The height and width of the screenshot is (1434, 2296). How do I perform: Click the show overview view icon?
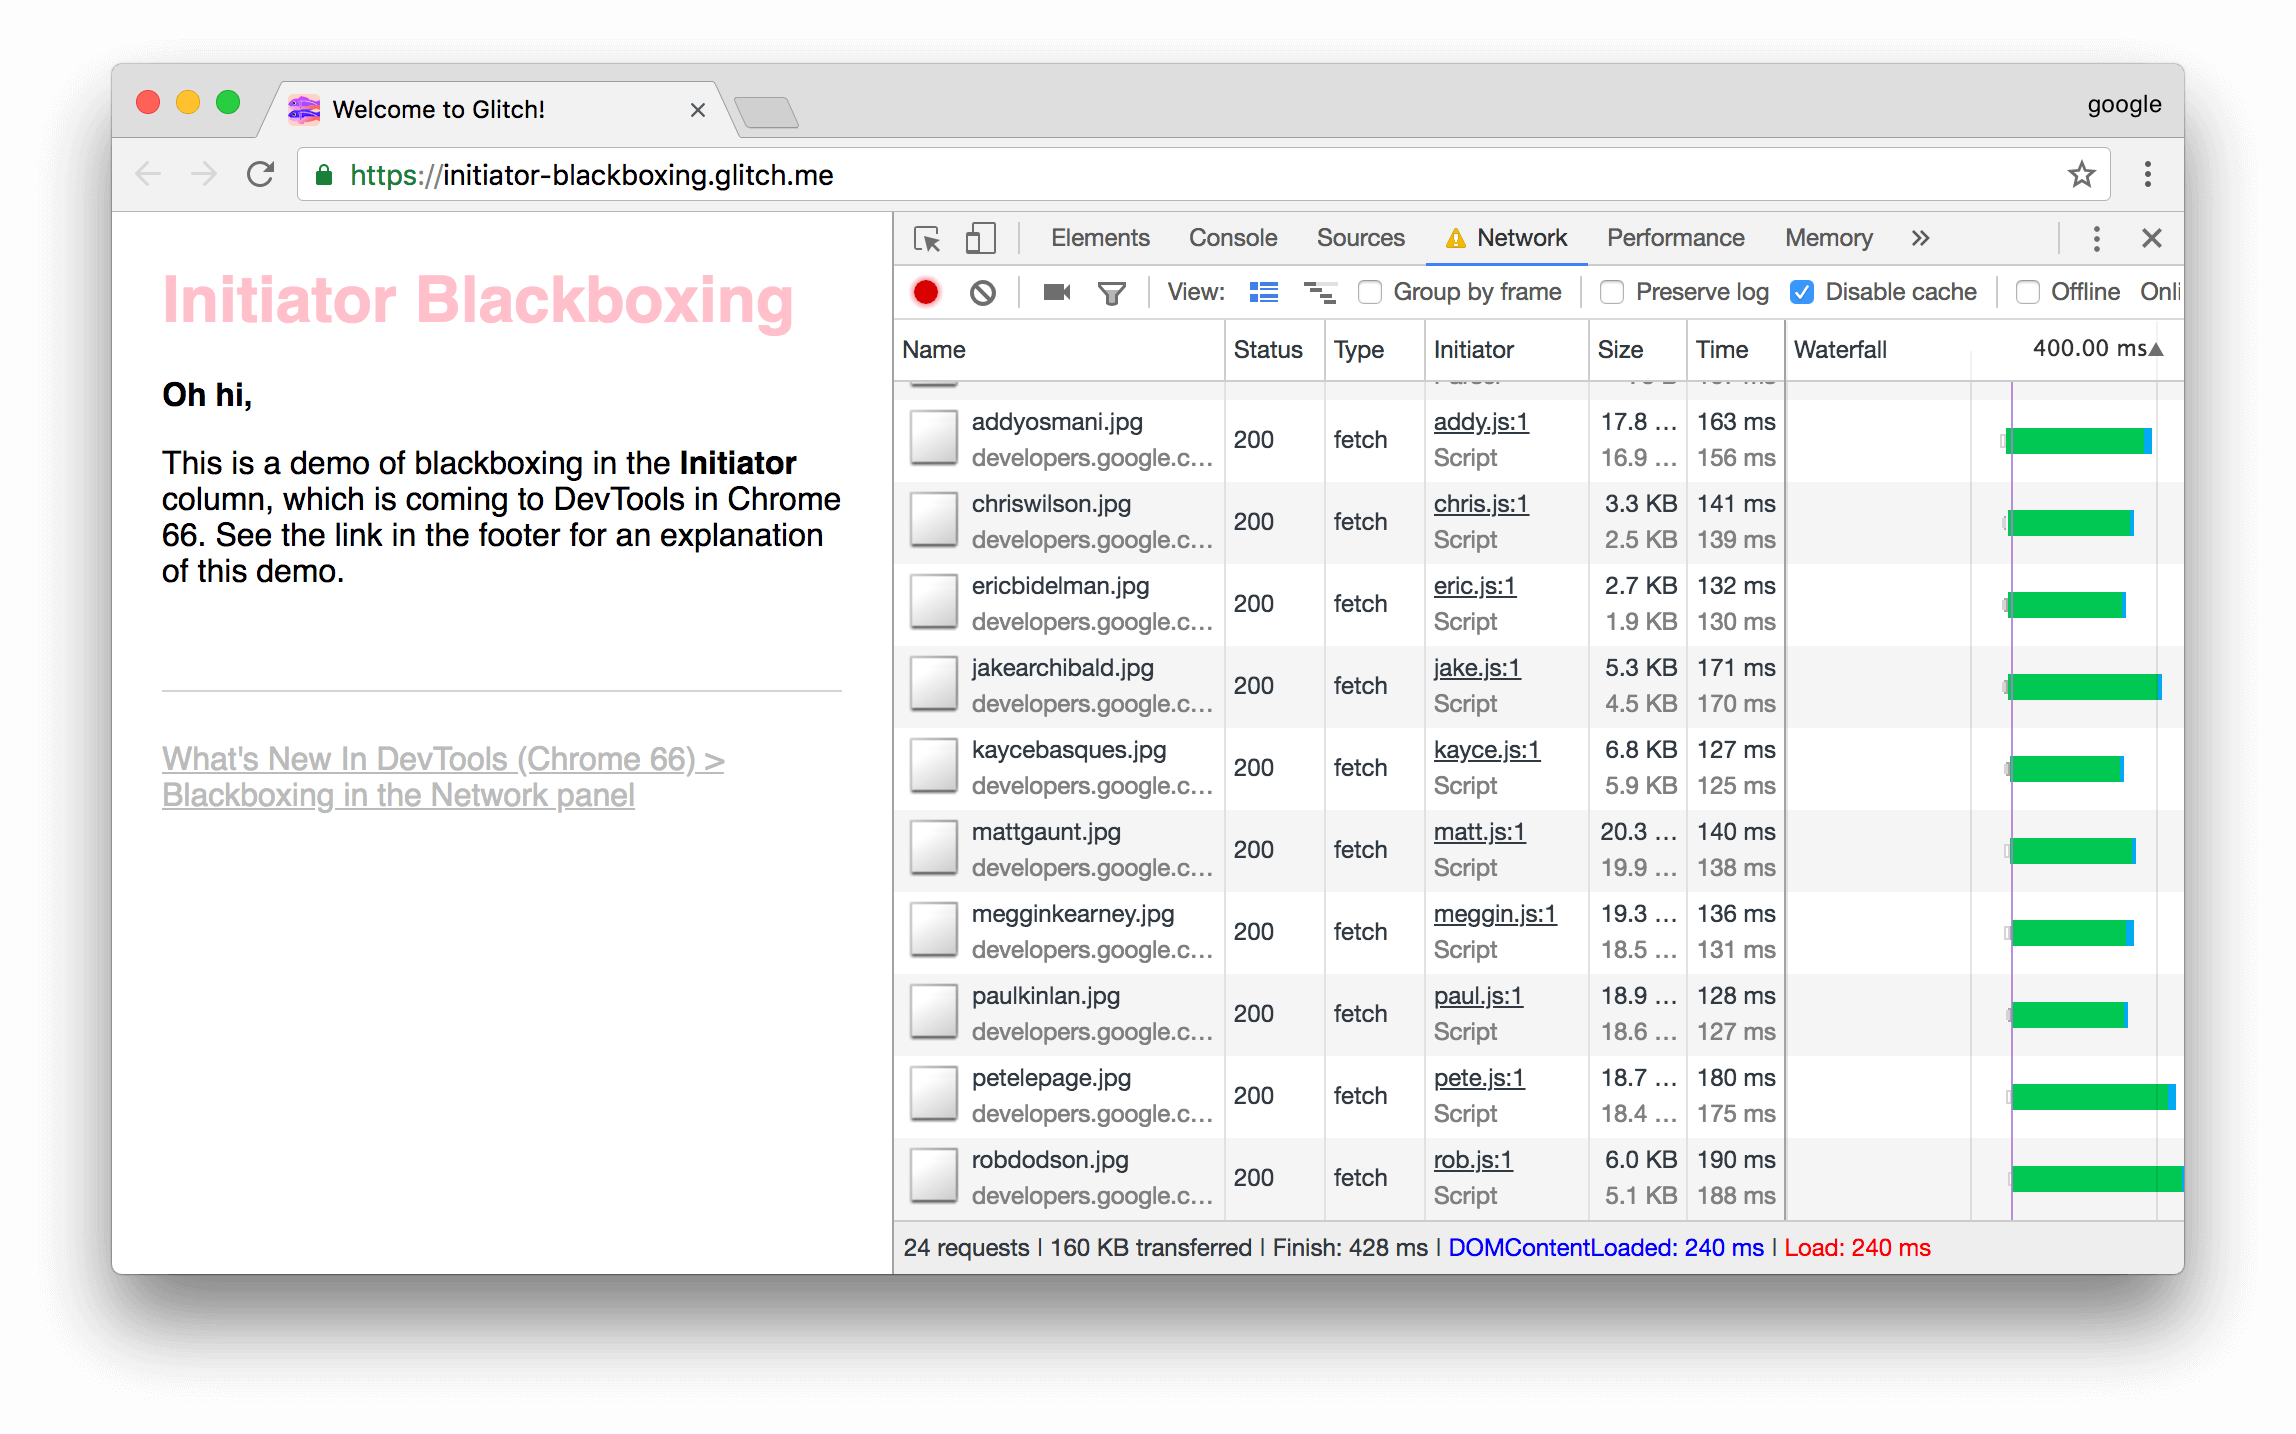1320,292
